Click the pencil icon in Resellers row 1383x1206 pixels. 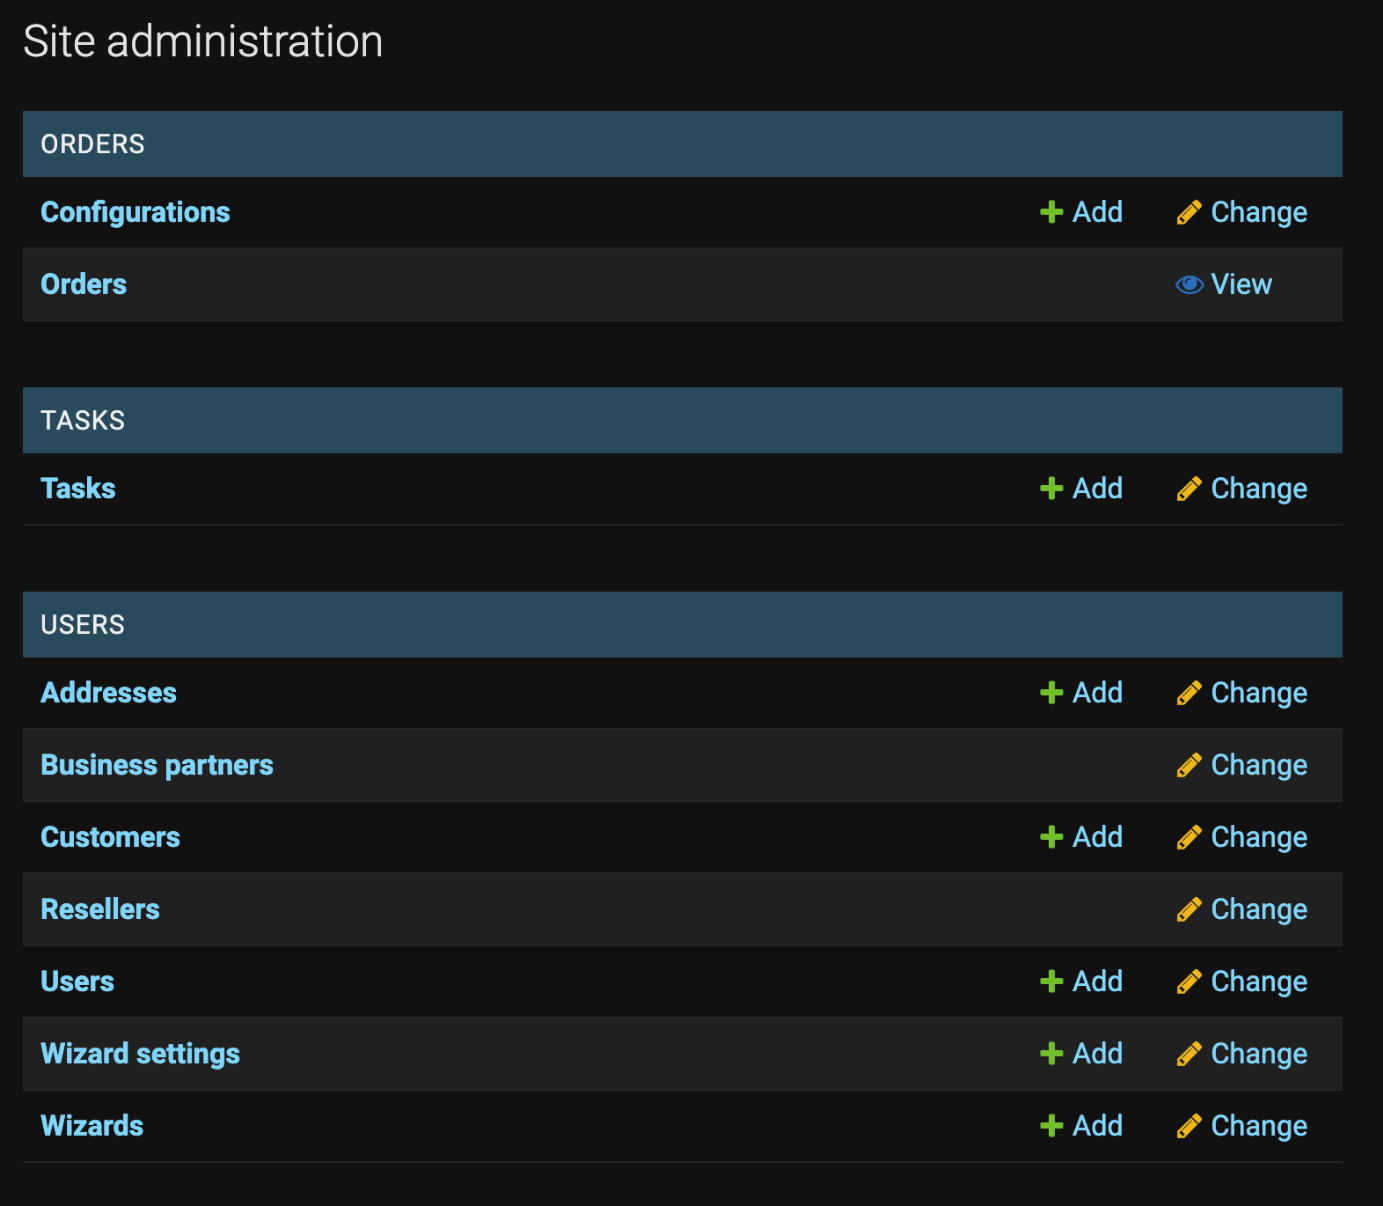tap(1189, 909)
